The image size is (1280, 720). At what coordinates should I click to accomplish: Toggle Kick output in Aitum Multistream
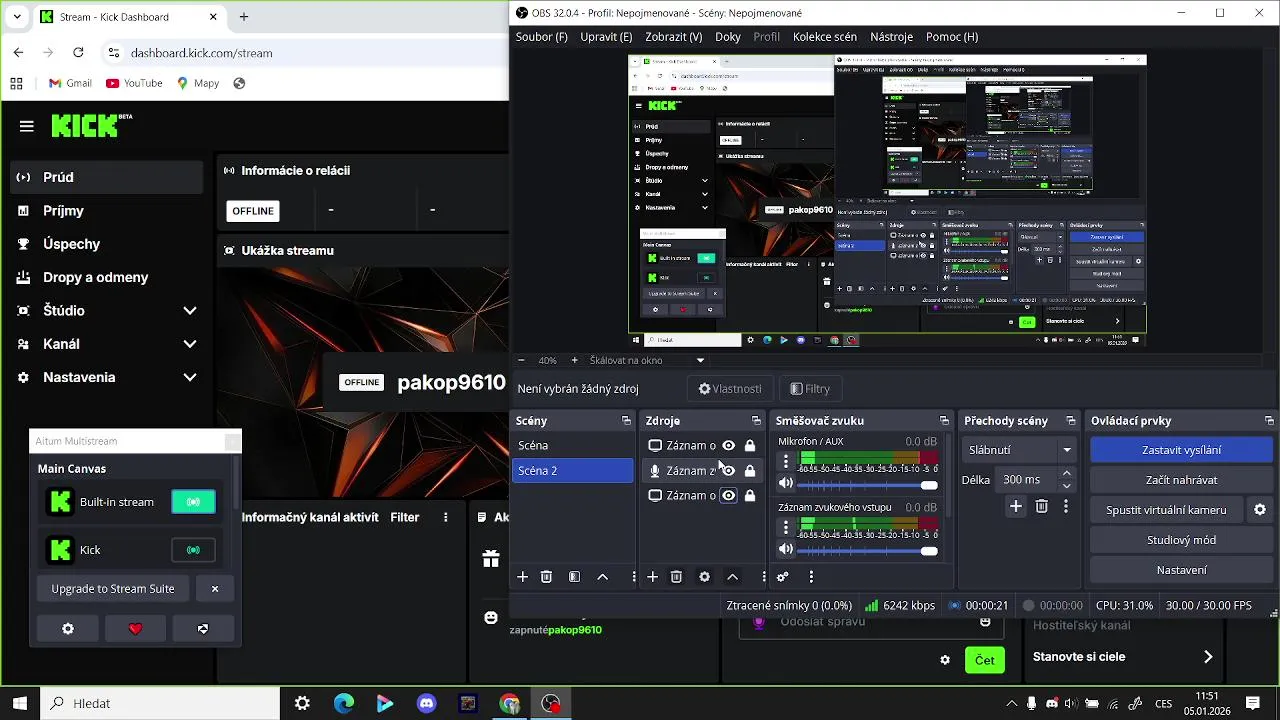pos(193,550)
